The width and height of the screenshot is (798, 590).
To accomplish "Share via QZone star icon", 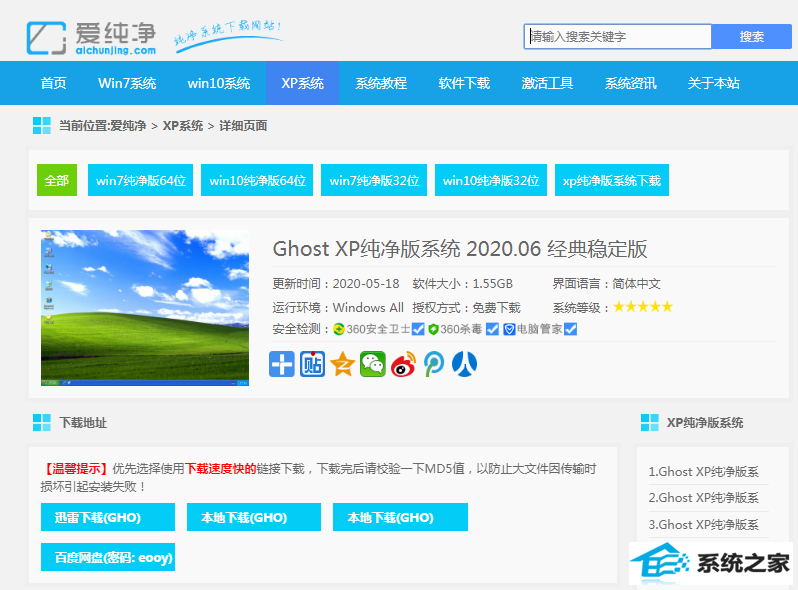I will 343,364.
